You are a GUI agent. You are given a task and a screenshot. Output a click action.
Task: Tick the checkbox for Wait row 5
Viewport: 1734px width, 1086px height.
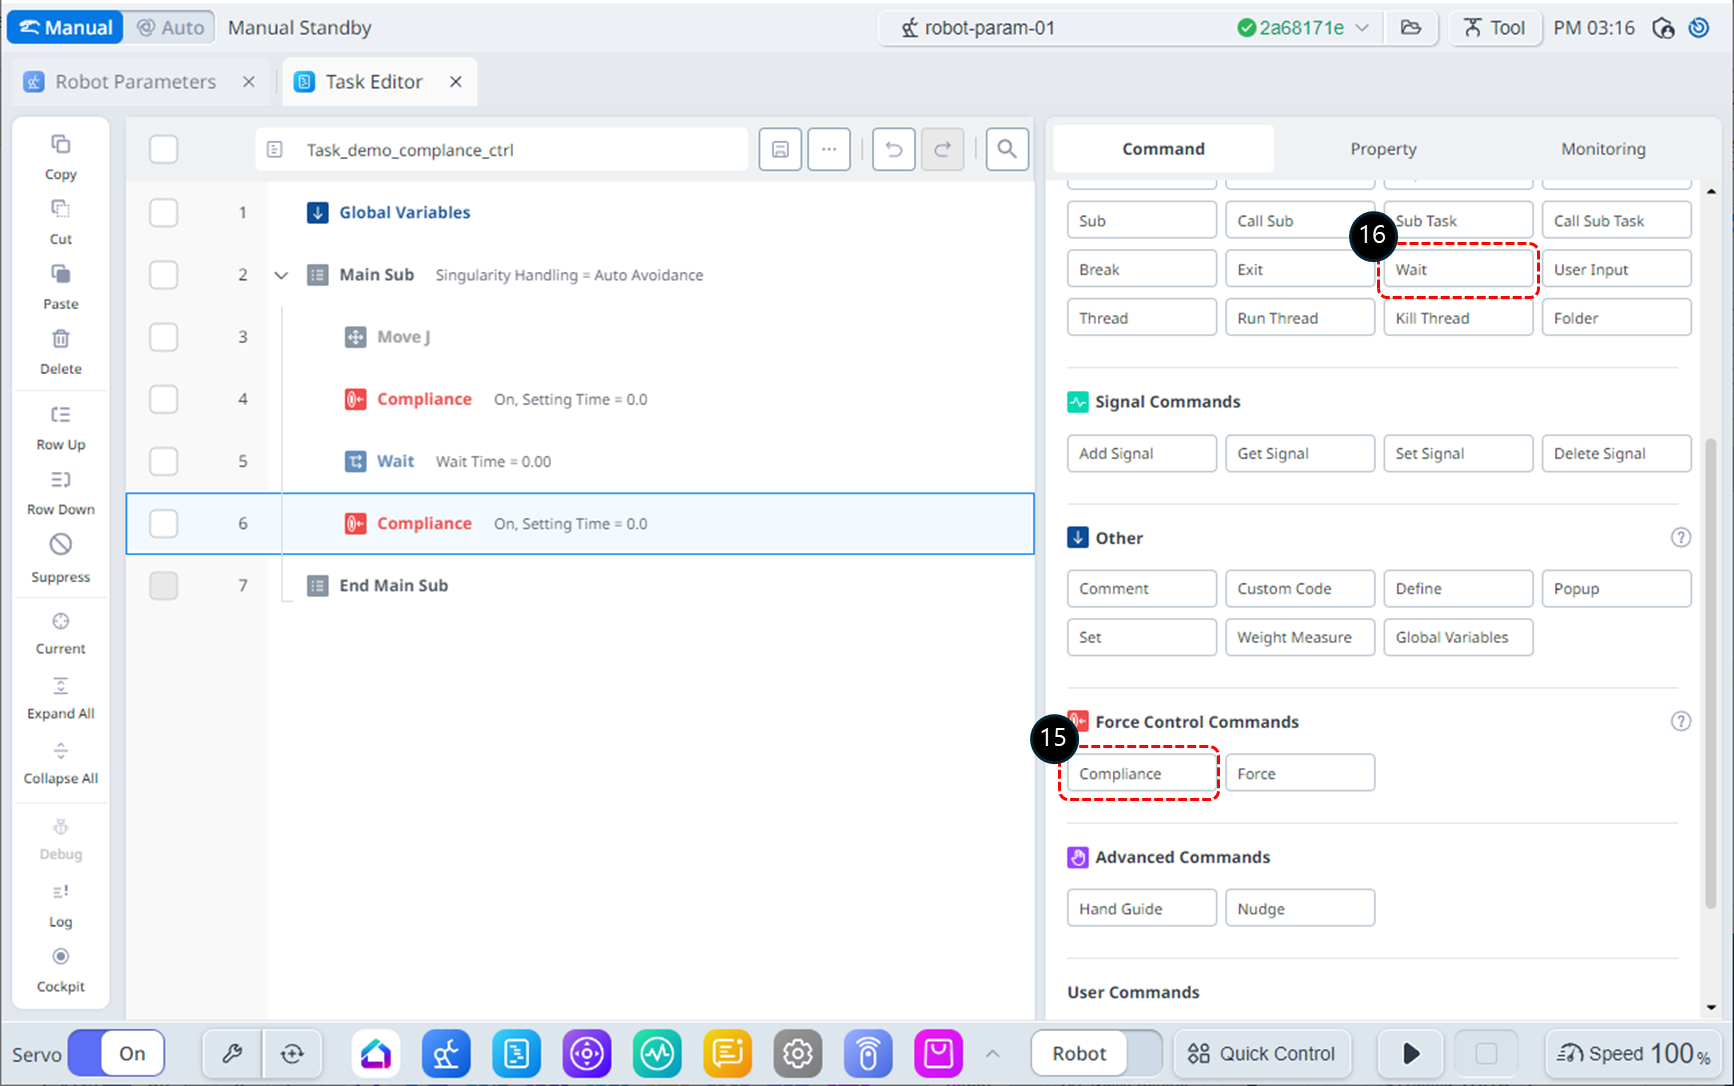click(x=163, y=461)
